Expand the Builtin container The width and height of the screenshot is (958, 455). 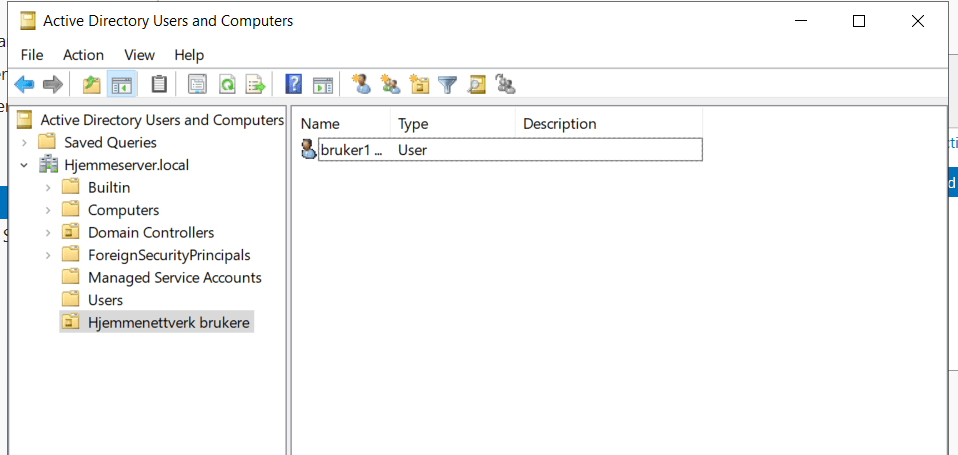coord(47,187)
